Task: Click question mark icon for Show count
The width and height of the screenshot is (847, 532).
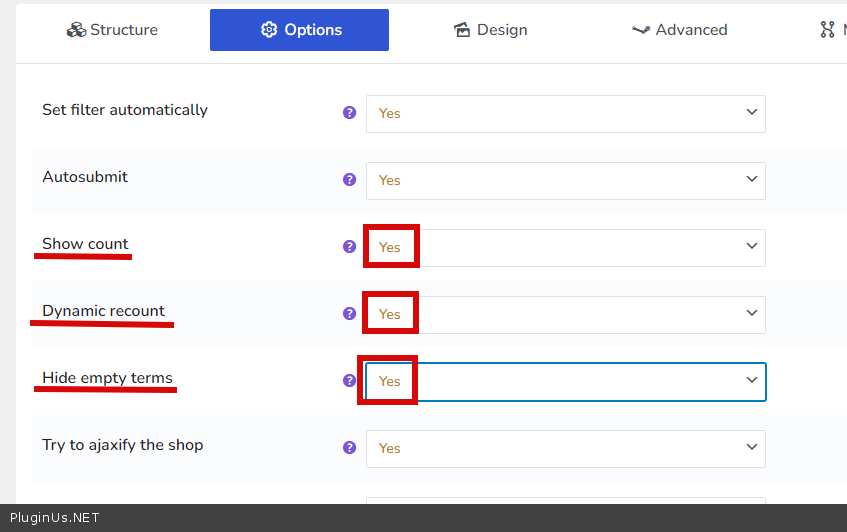Action: pos(349,246)
